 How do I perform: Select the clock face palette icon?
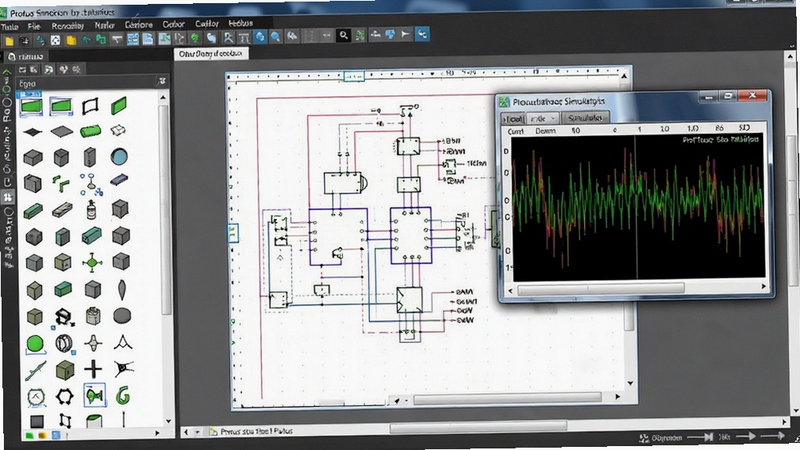point(36,396)
